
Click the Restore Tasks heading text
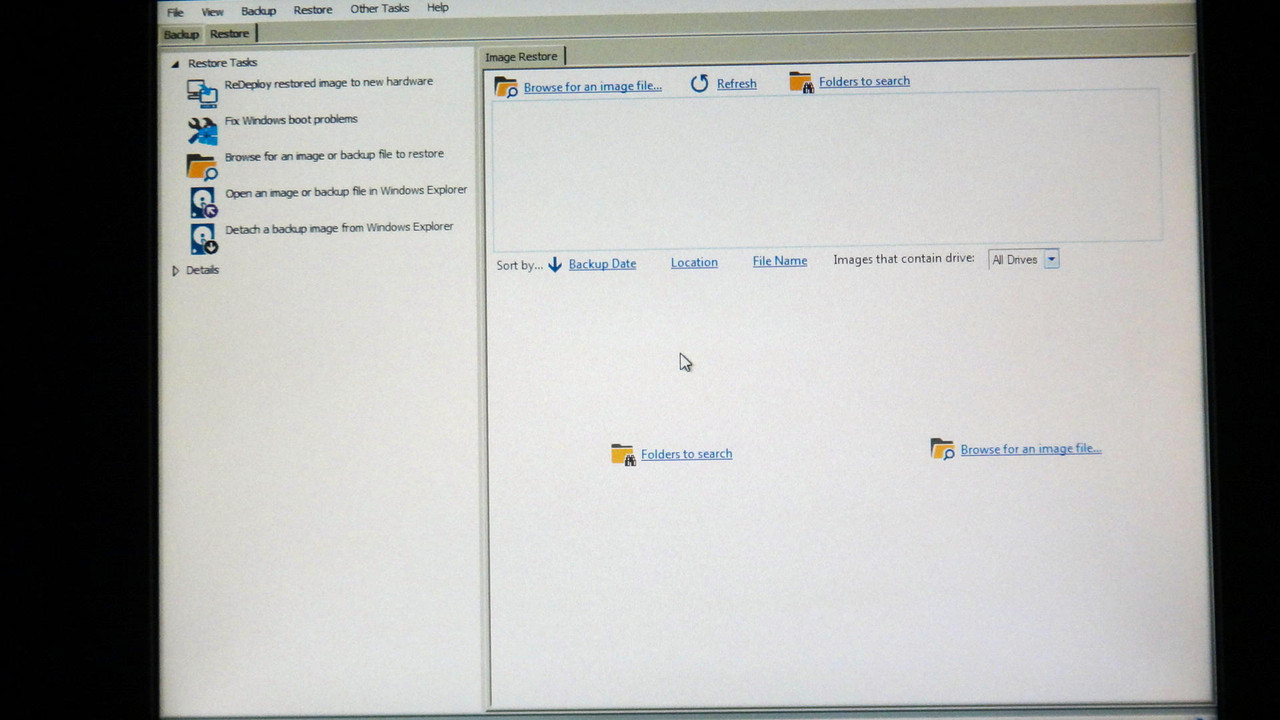[222, 63]
